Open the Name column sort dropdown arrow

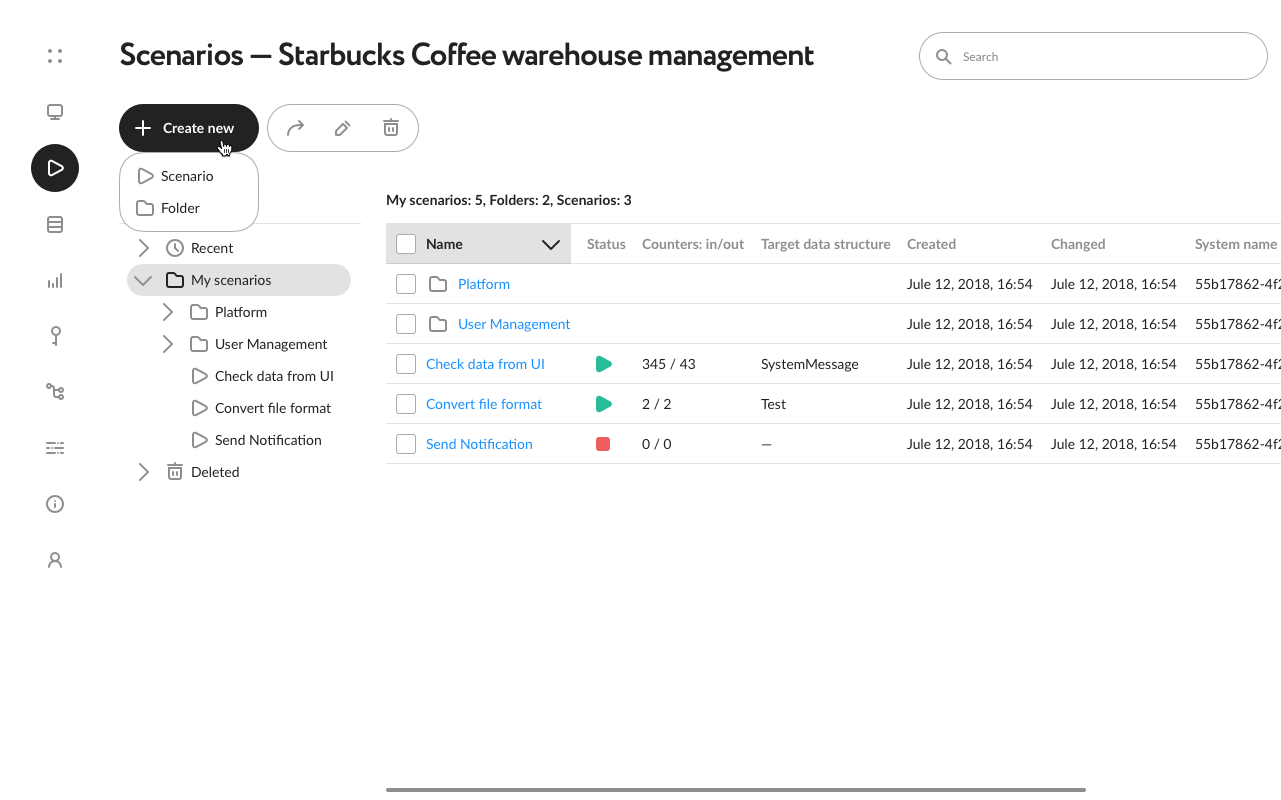[550, 244]
